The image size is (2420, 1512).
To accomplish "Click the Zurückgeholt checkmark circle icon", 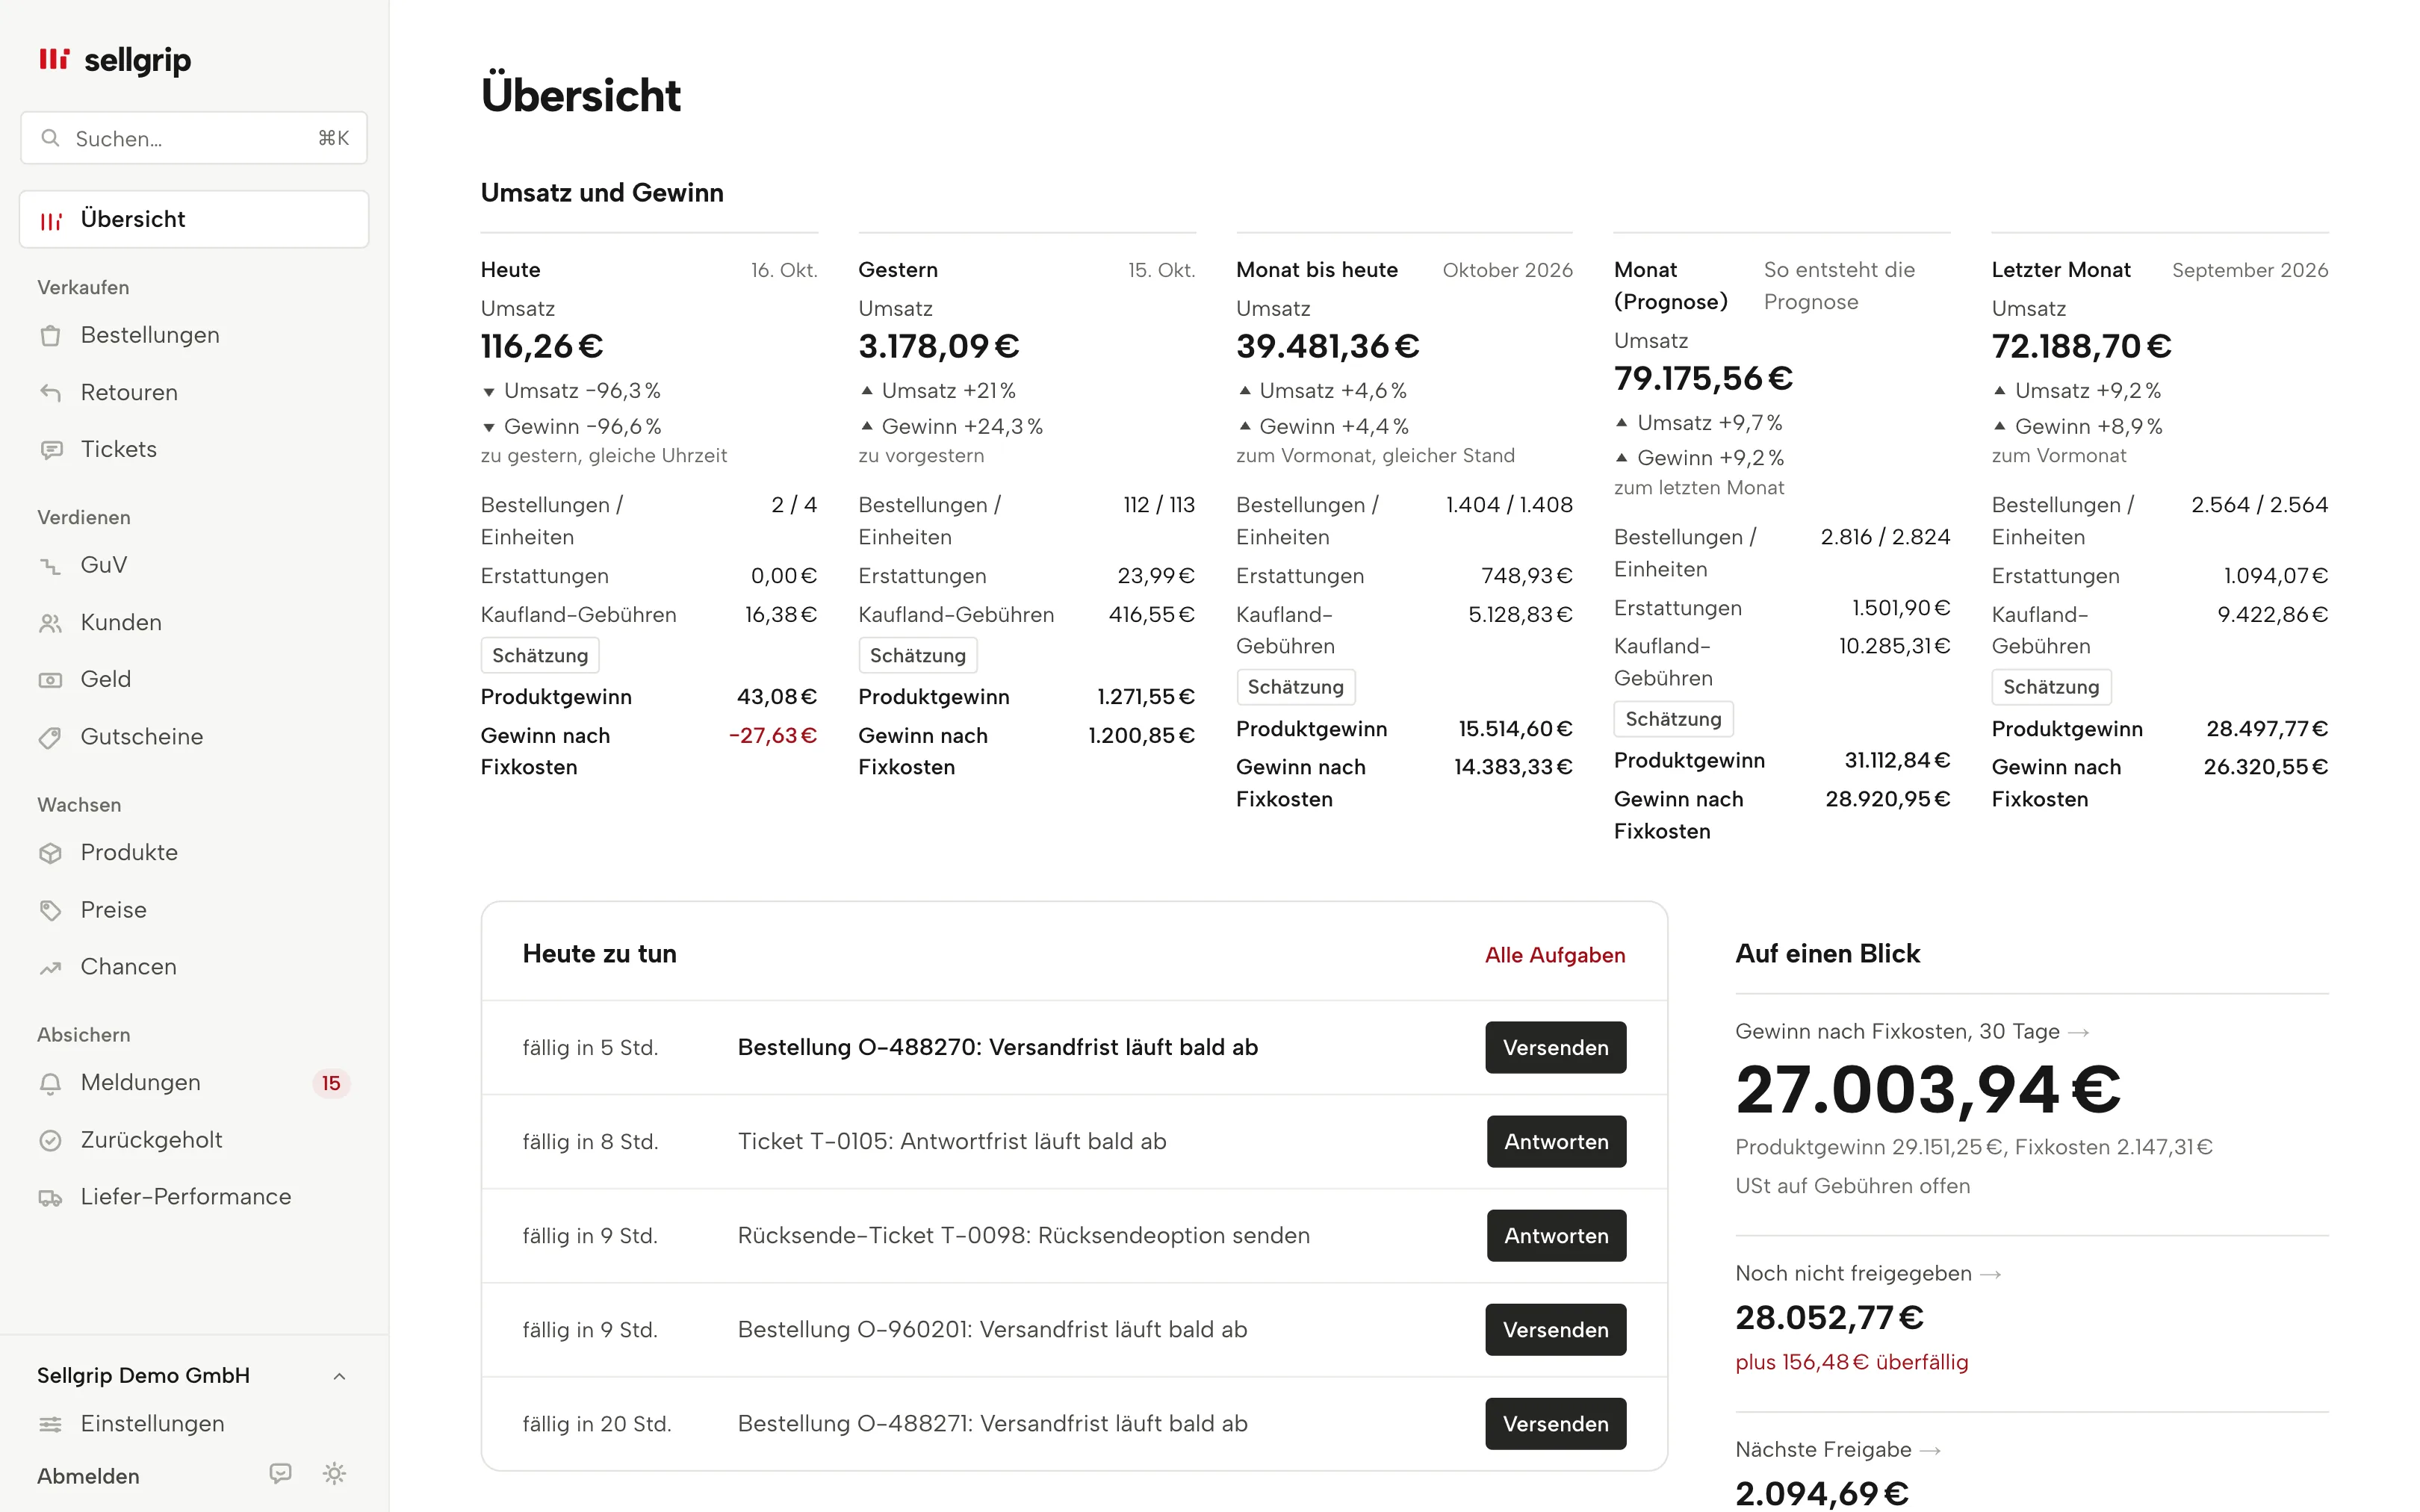I will (51, 1140).
